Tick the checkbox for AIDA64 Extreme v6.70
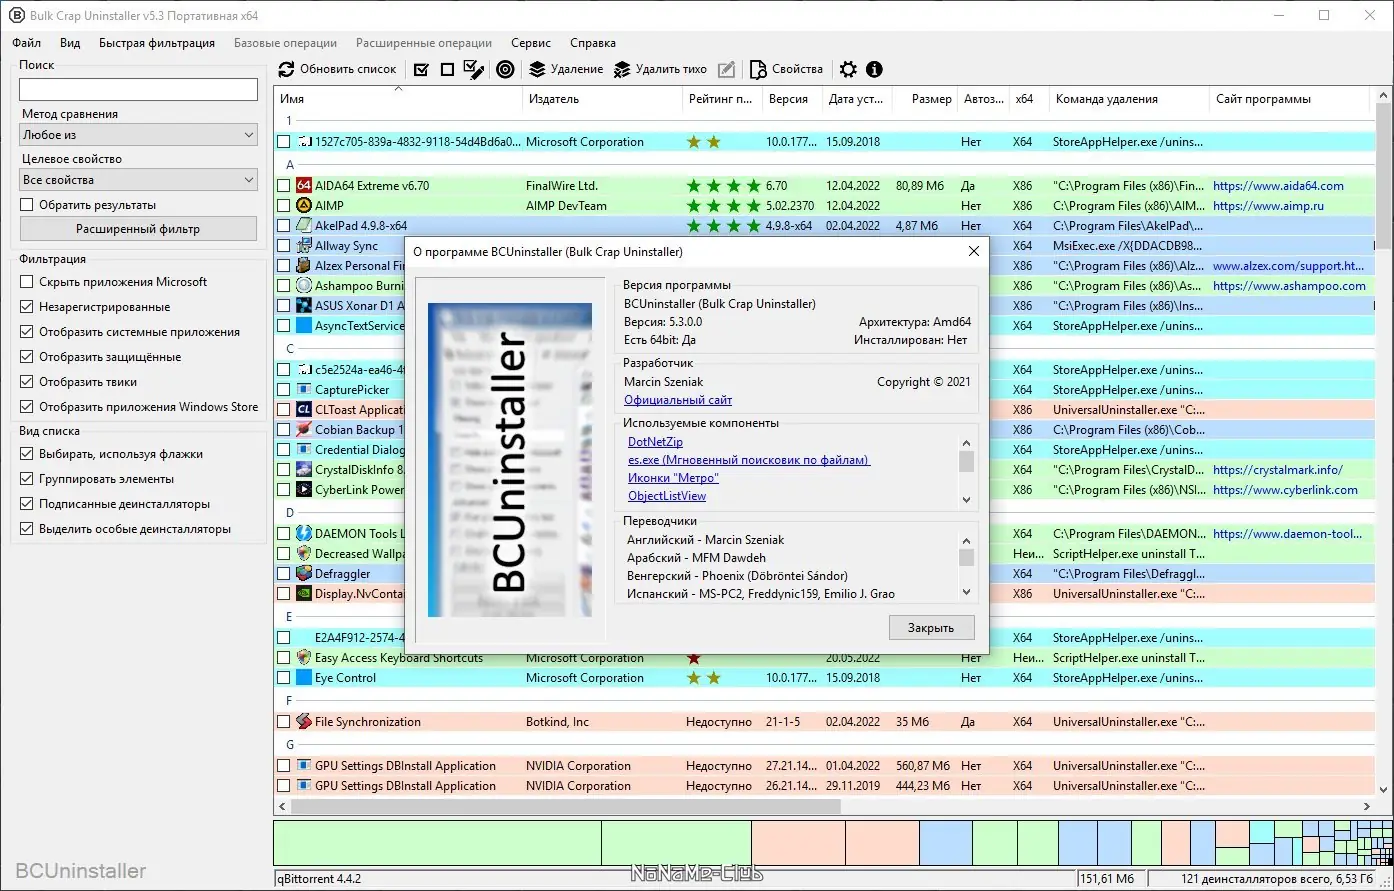1394x891 pixels. (284, 186)
